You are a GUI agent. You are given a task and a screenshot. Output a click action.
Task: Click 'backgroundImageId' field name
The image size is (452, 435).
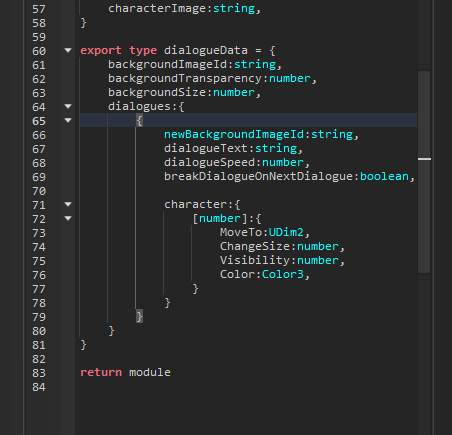(x=167, y=64)
